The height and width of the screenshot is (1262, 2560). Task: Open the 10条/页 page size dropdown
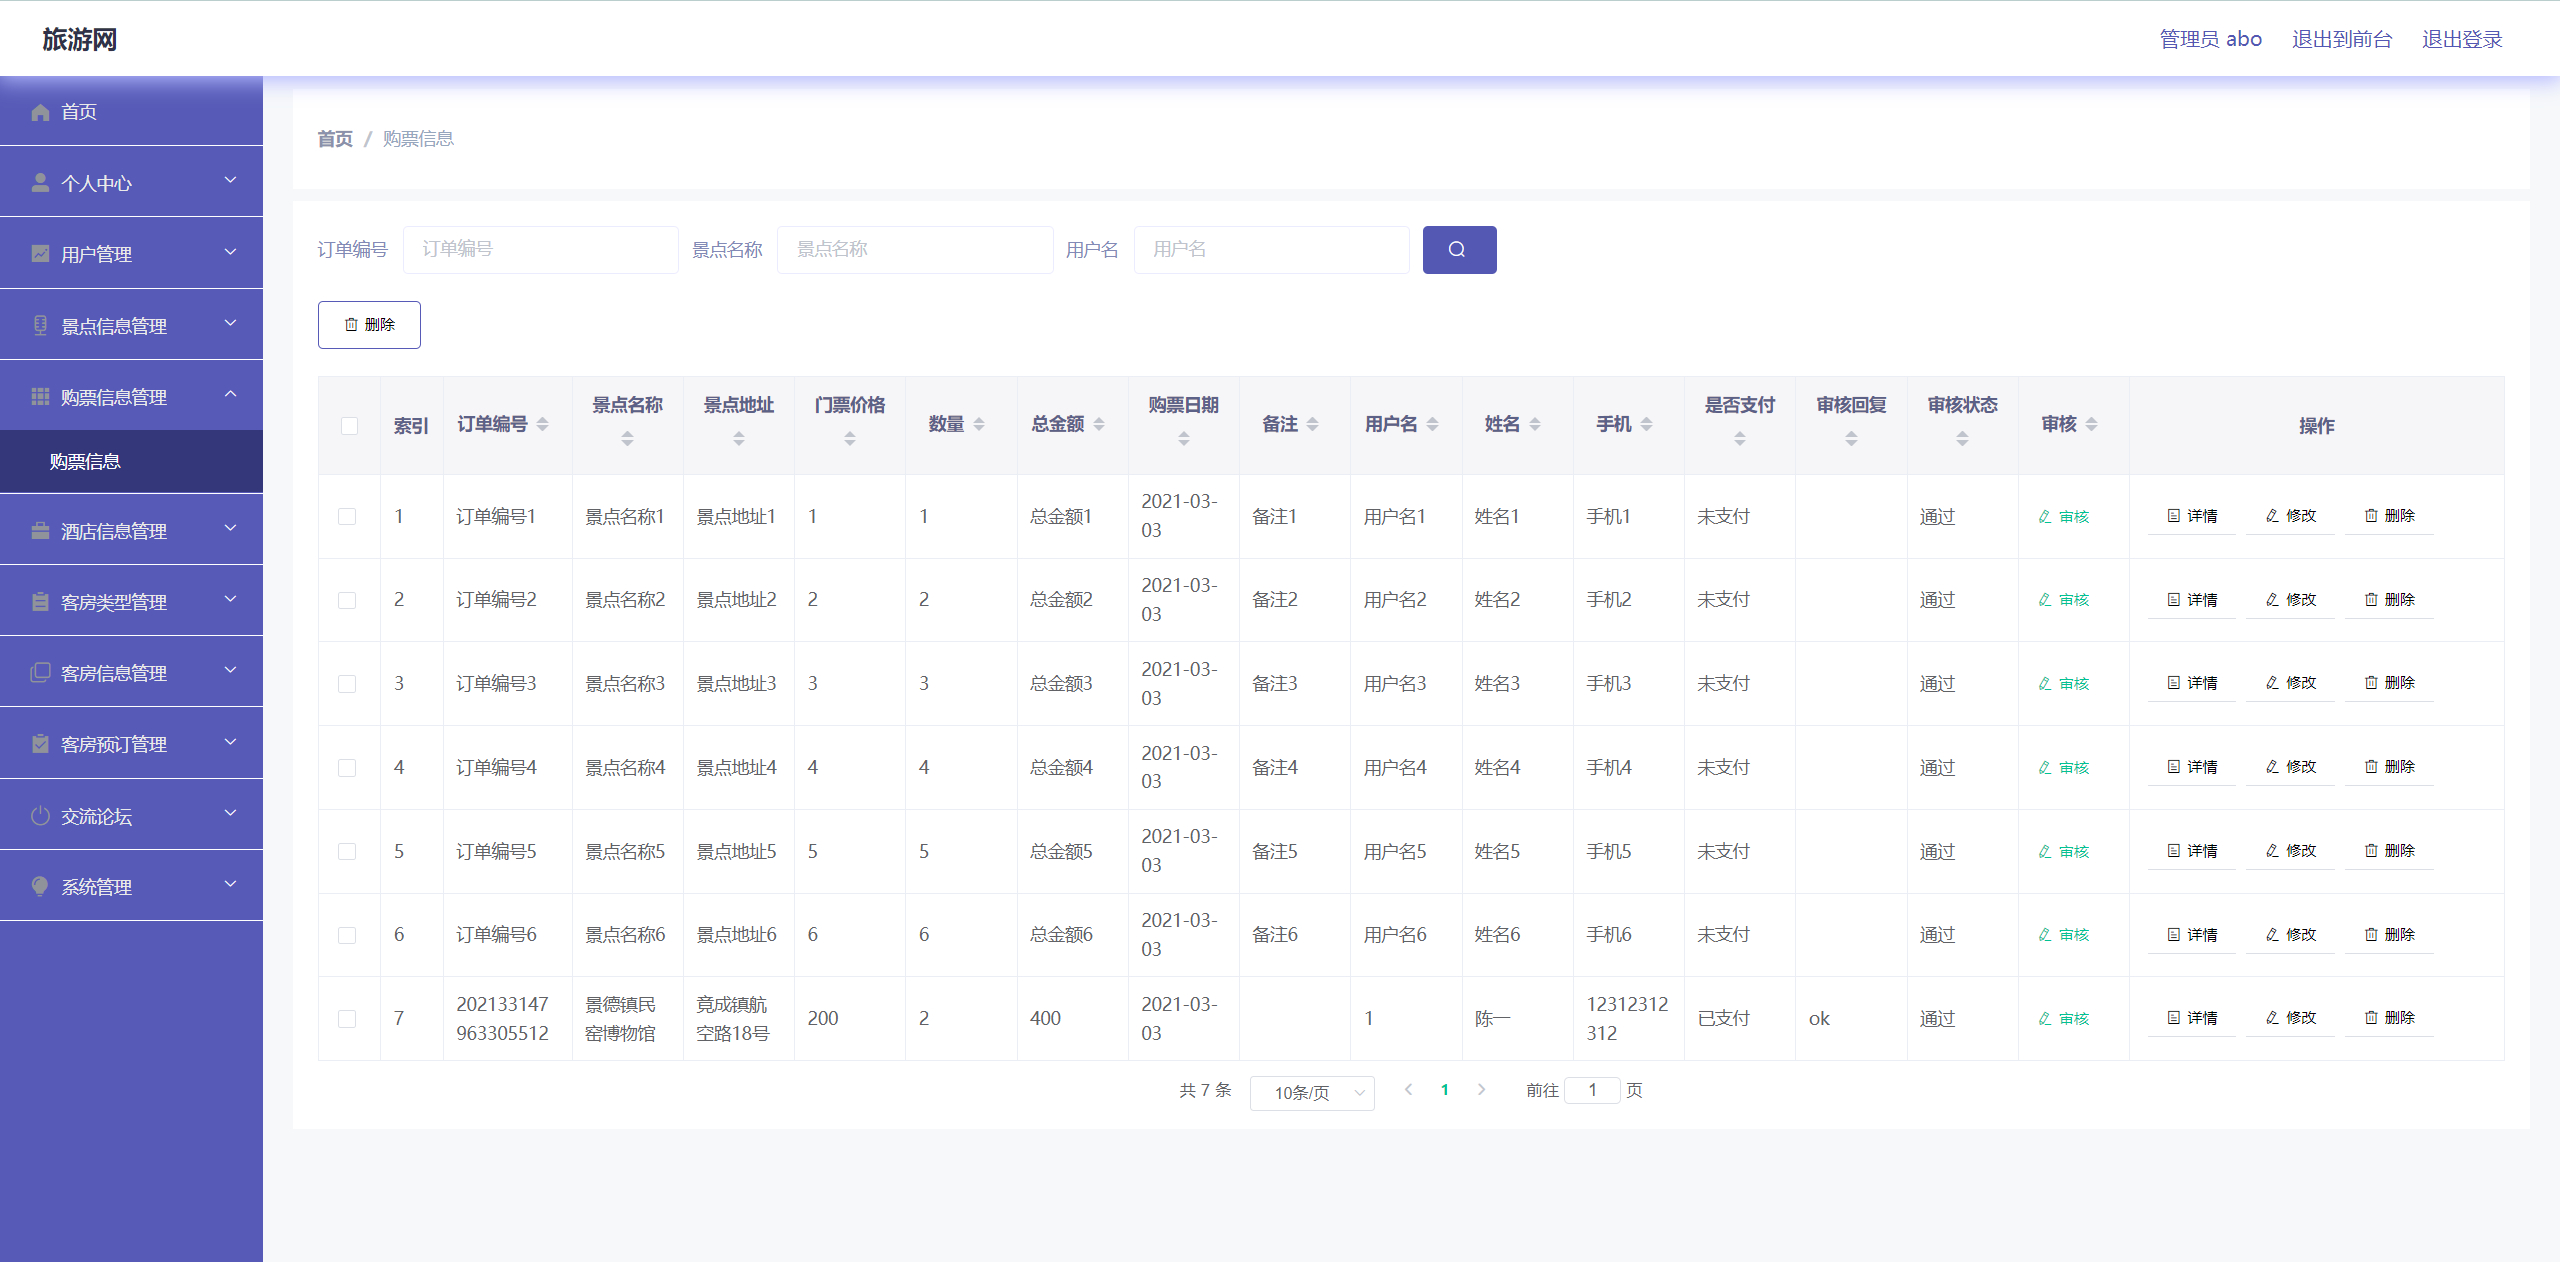click(1312, 1093)
